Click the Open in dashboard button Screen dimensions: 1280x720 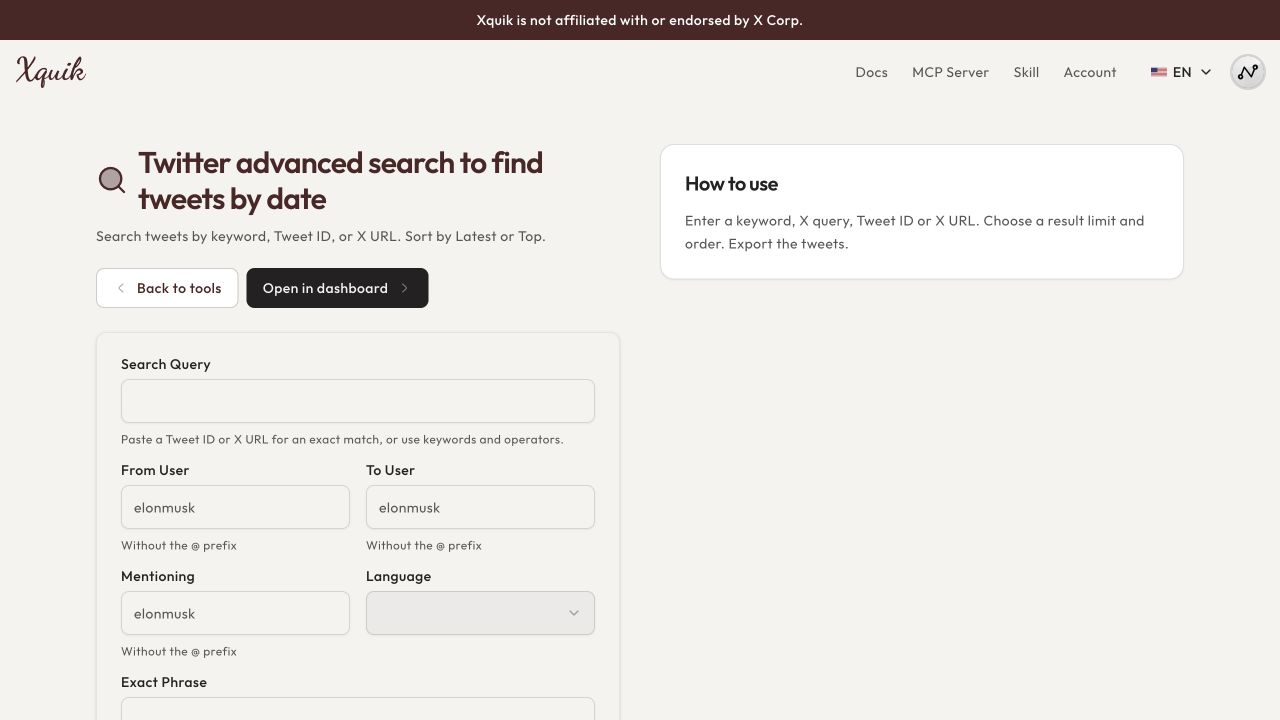(337, 288)
